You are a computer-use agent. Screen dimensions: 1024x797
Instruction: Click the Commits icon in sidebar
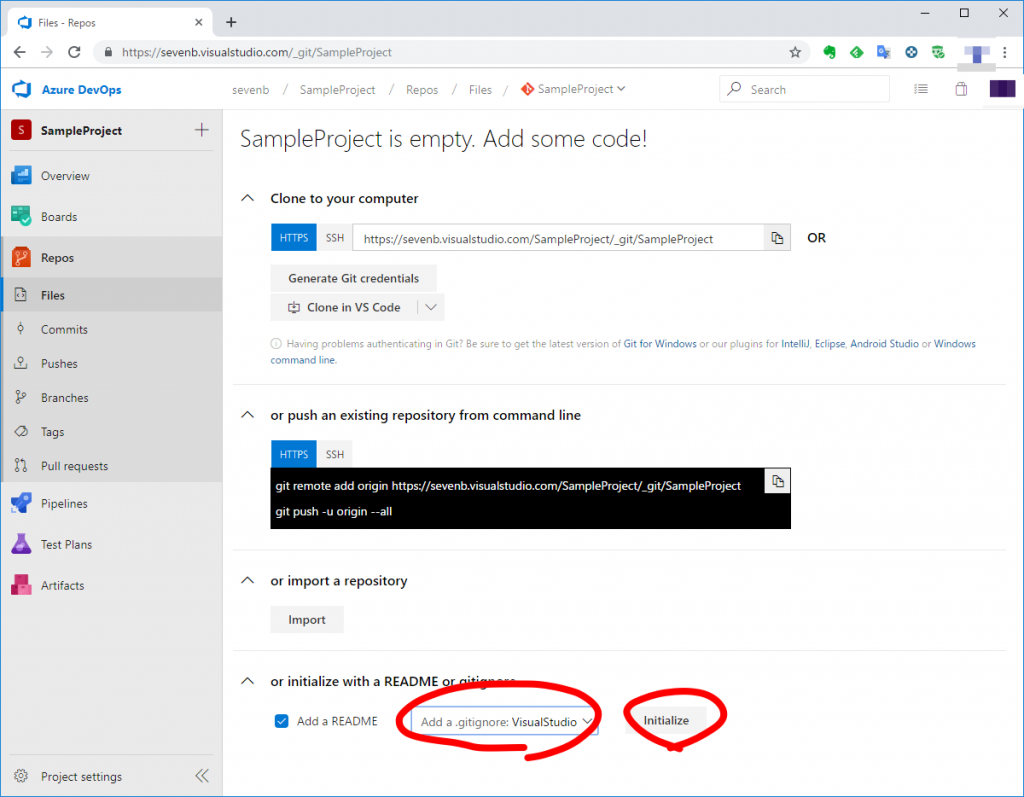point(21,329)
